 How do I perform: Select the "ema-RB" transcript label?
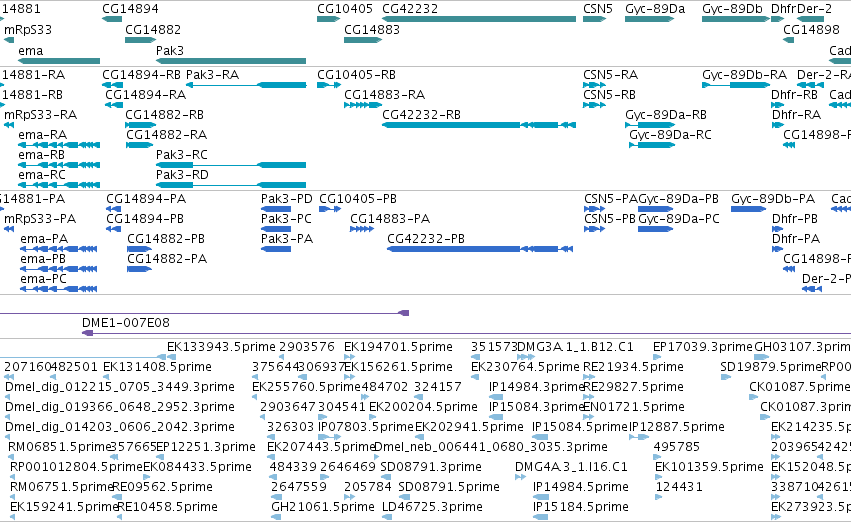(41, 155)
